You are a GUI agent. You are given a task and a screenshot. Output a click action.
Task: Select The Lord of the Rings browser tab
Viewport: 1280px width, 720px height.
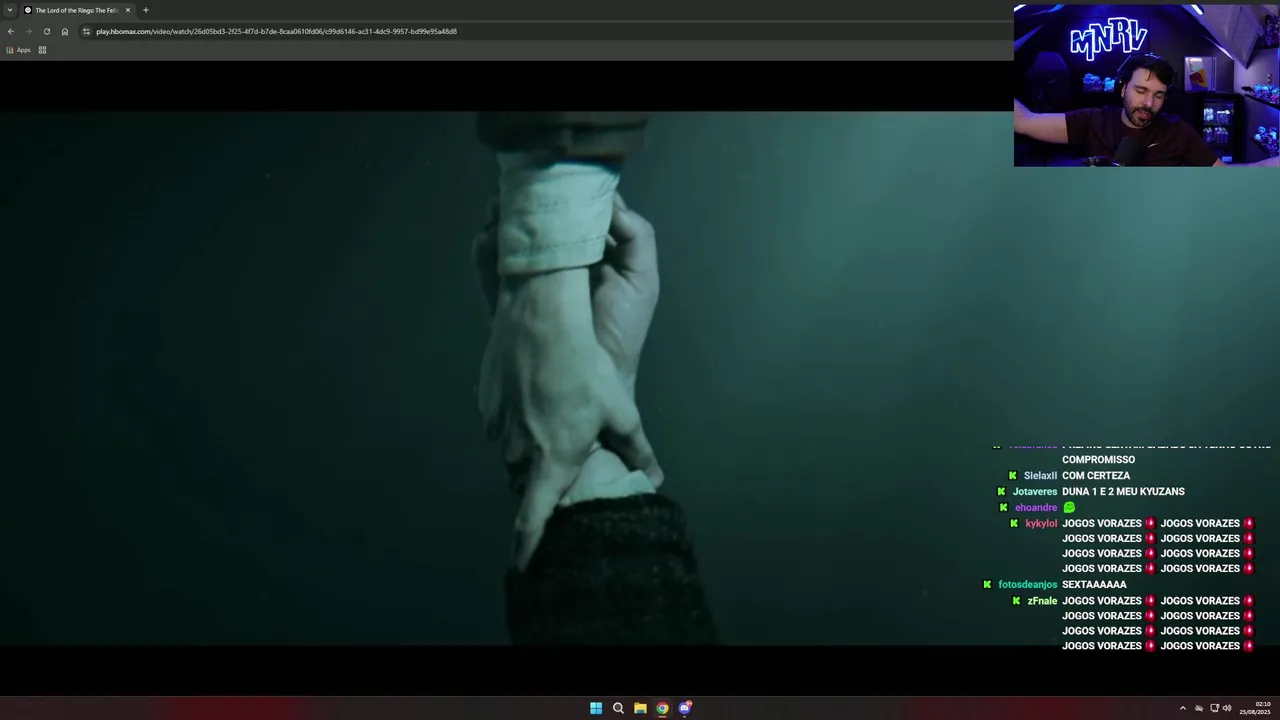[77, 10]
